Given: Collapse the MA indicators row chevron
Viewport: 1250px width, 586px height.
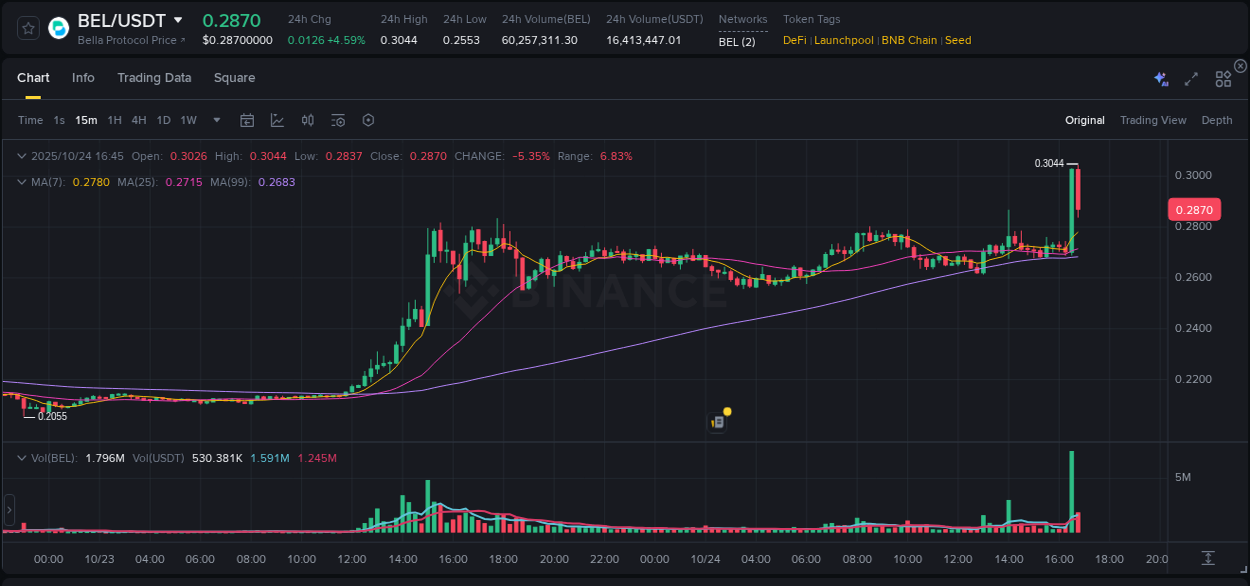Looking at the screenshot, I should [21, 182].
